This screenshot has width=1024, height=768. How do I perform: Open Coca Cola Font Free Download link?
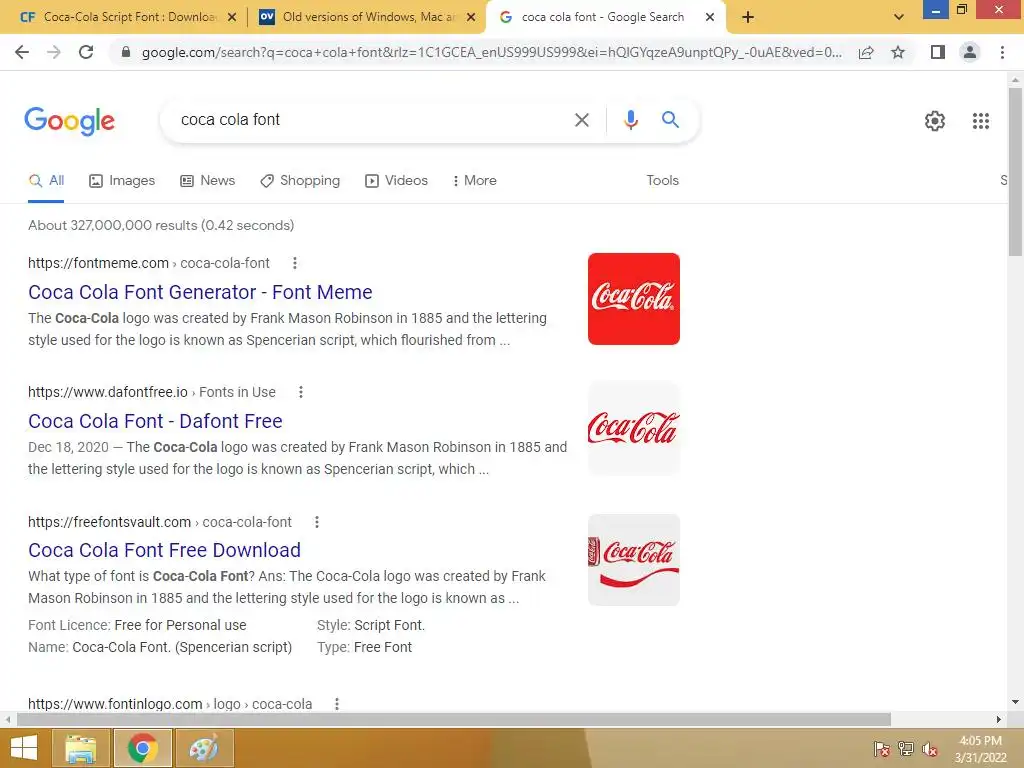tap(165, 551)
